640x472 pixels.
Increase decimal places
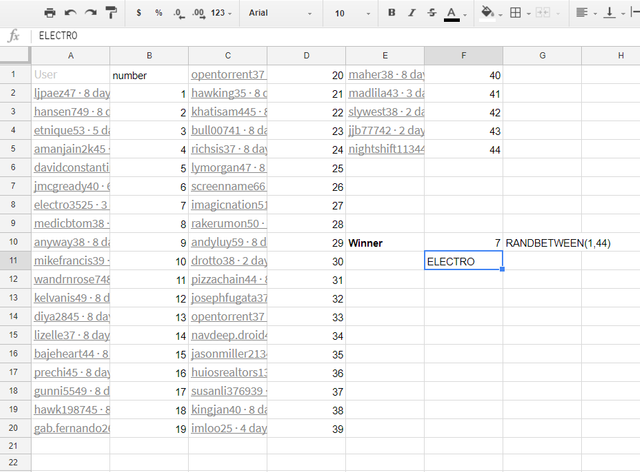(198, 13)
